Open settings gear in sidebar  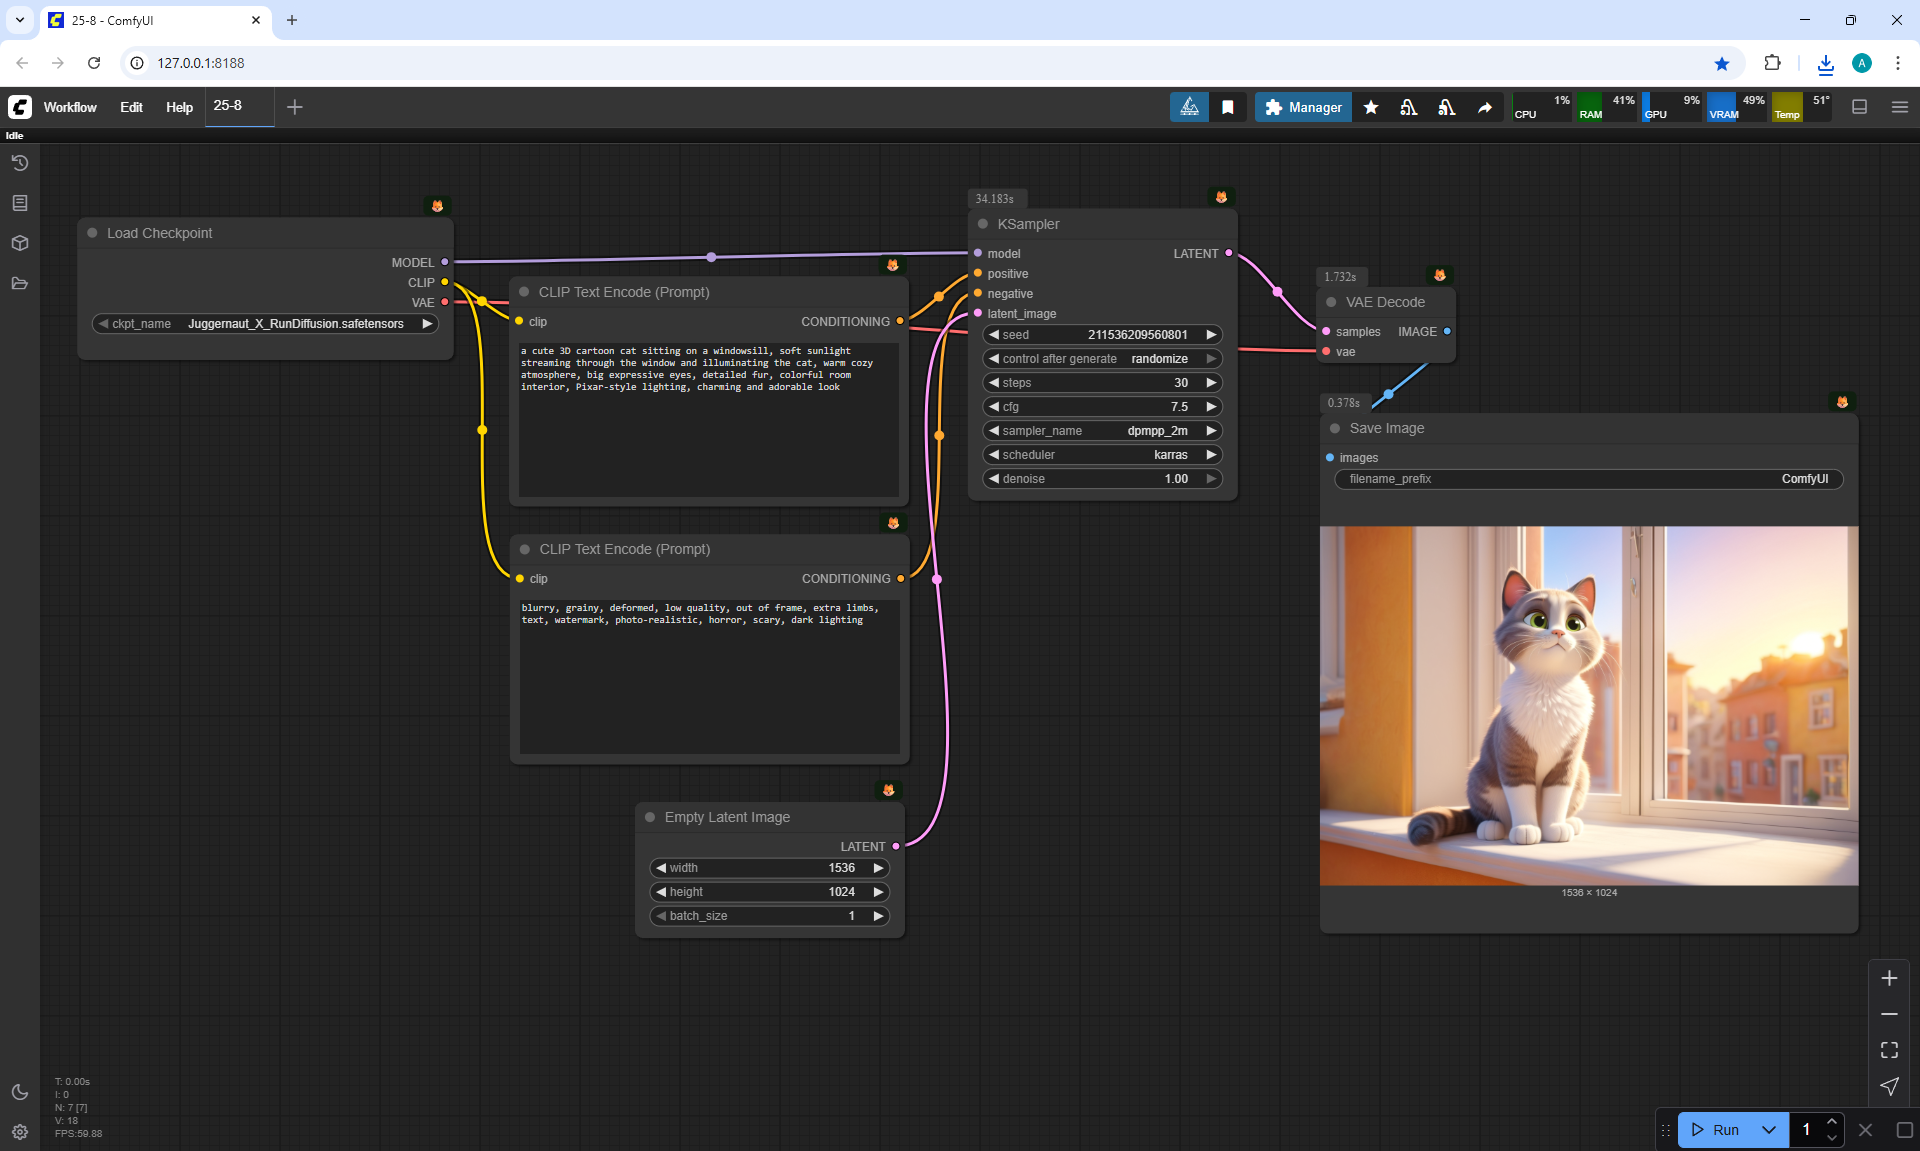(x=20, y=1132)
